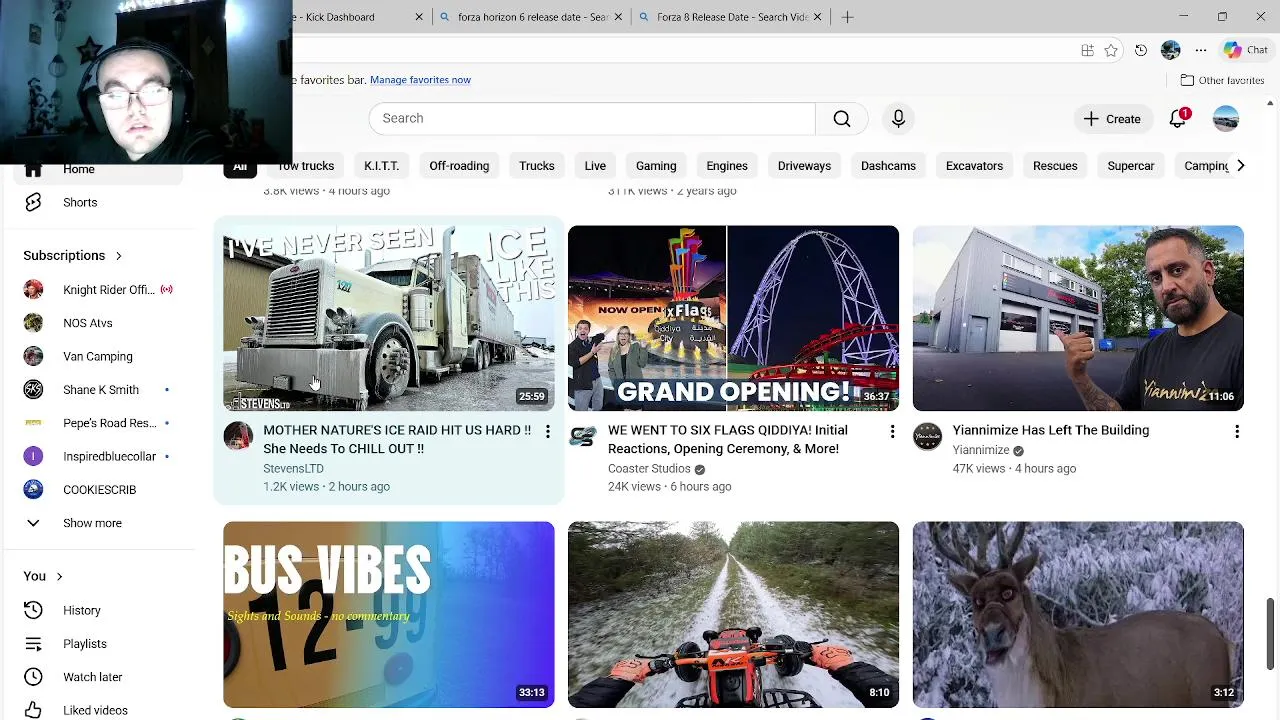Open COOKIESCRIB channel subscription
This screenshot has width=1280, height=720.
pos(98,490)
